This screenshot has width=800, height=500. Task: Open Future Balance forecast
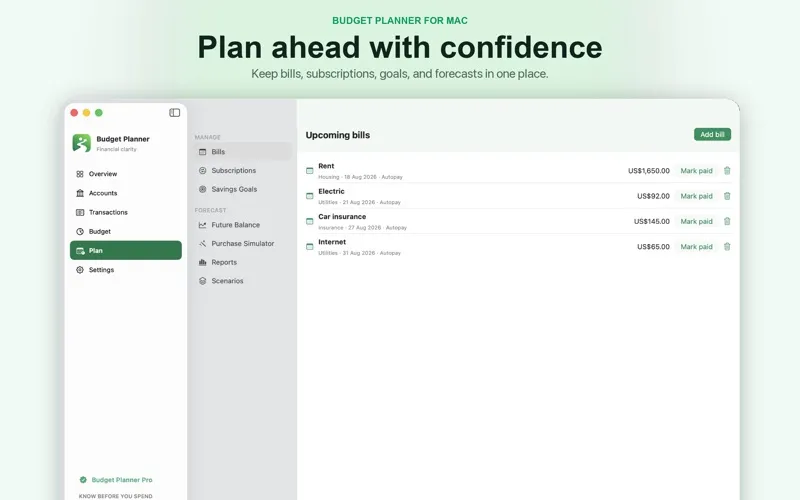pyautogui.click(x=243, y=224)
